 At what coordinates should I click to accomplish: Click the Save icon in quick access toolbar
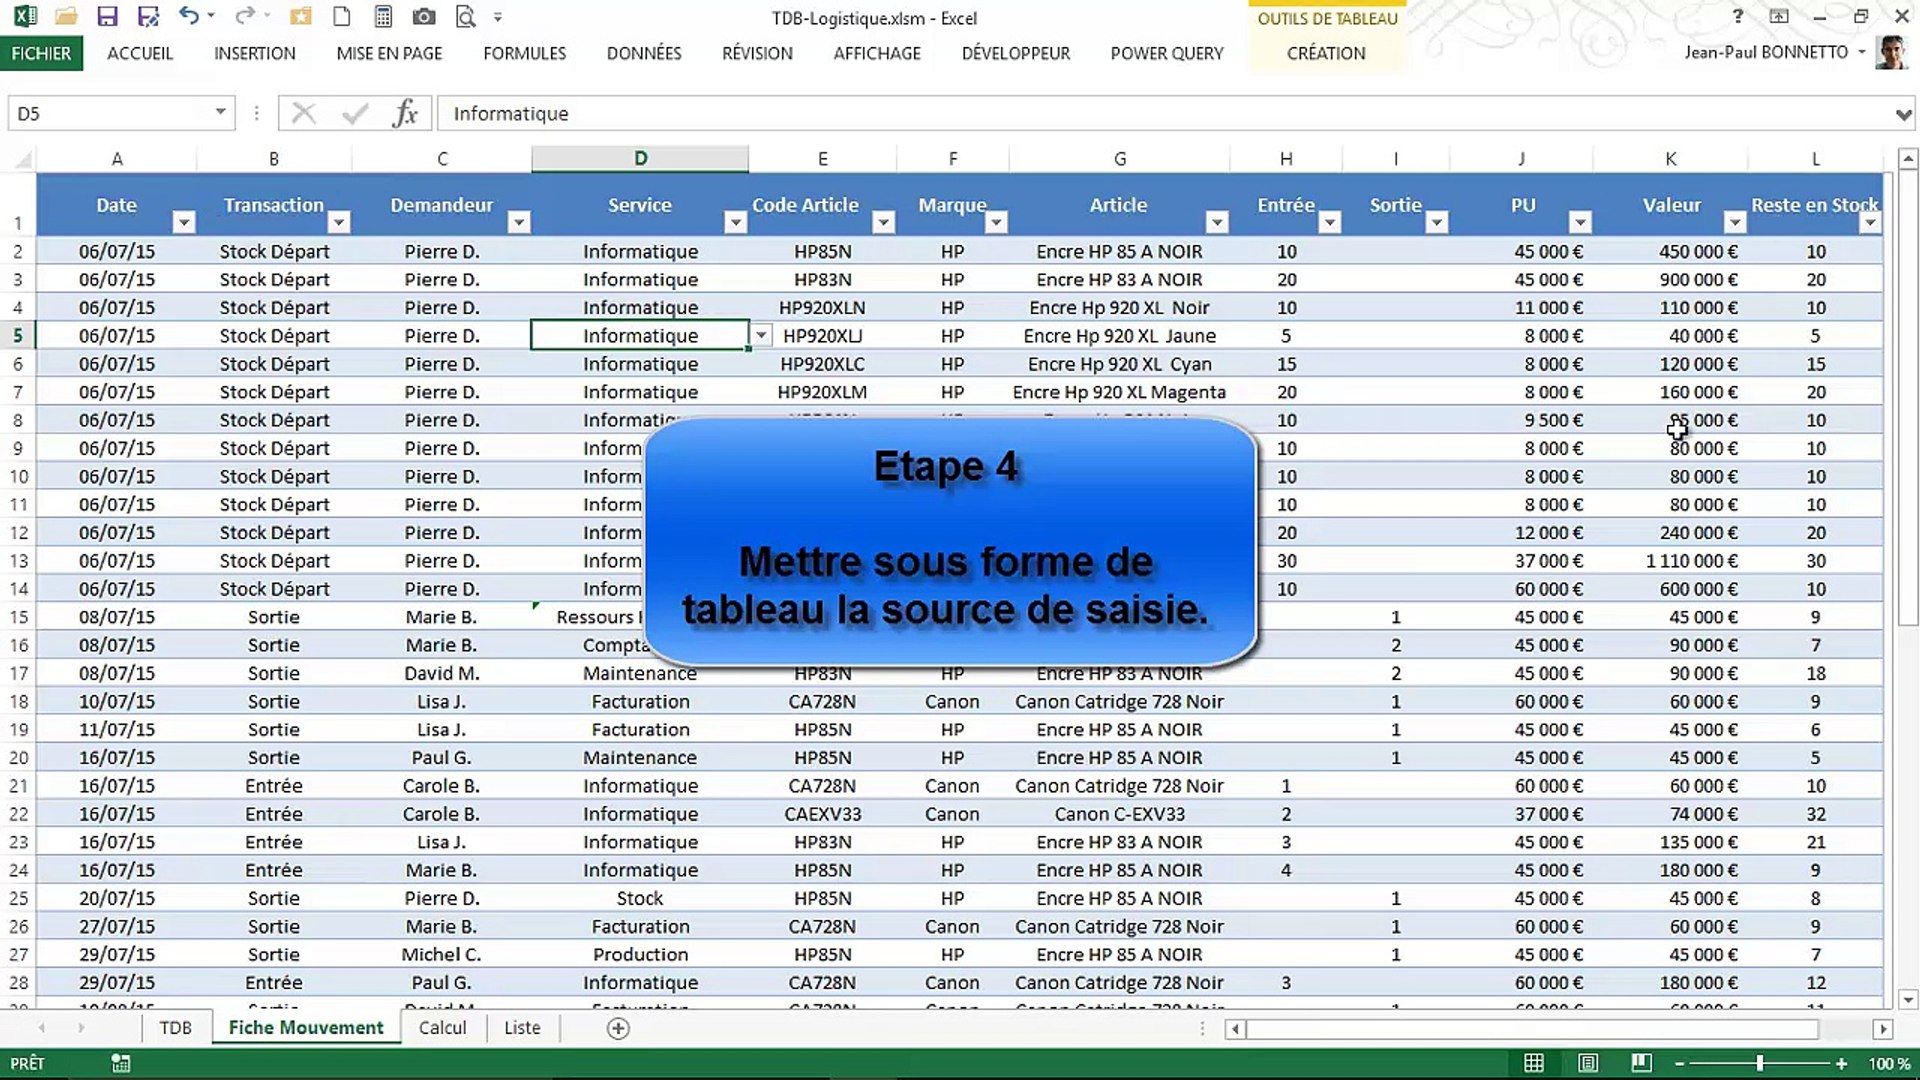(x=107, y=17)
